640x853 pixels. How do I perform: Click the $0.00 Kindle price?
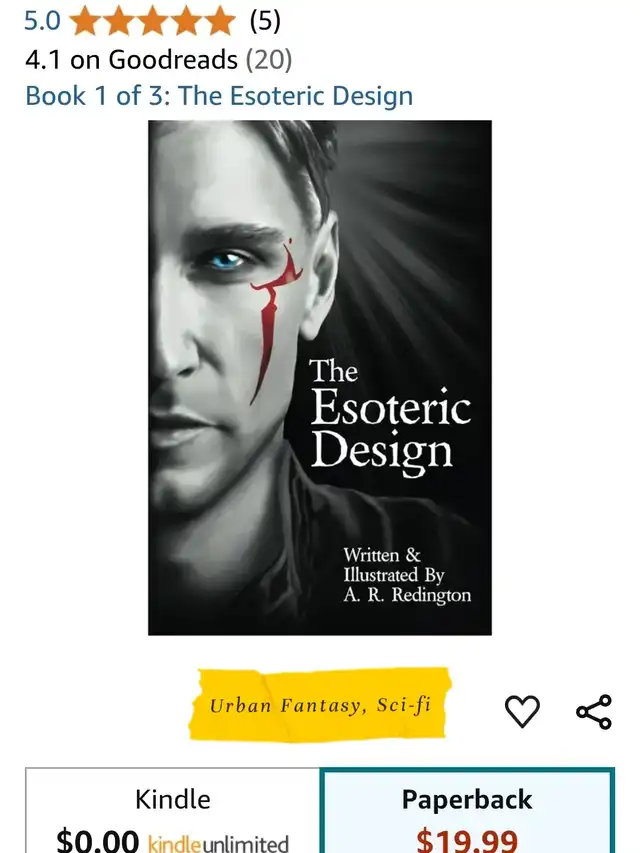(98, 841)
